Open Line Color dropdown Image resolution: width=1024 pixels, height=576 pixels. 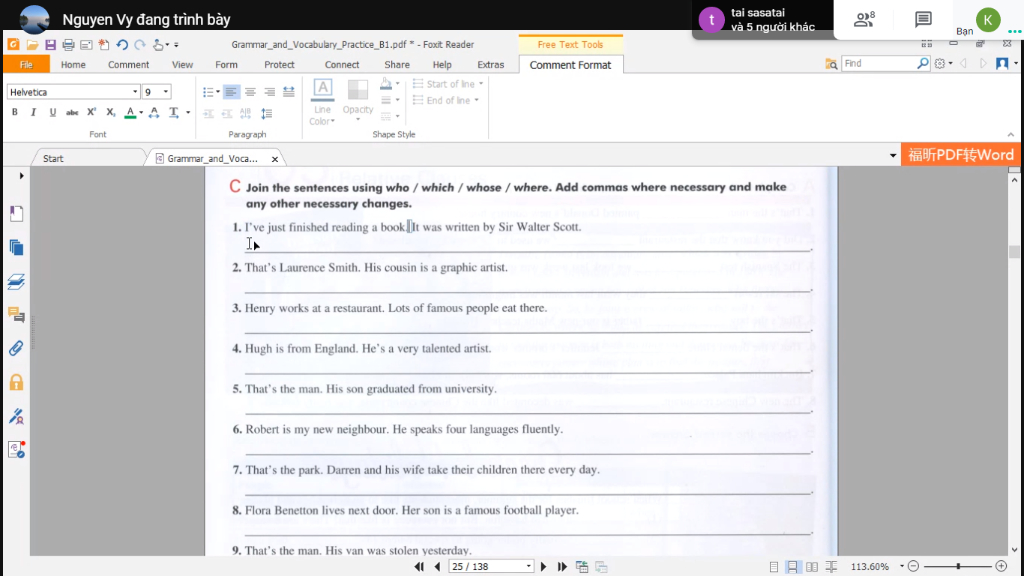tap(323, 103)
